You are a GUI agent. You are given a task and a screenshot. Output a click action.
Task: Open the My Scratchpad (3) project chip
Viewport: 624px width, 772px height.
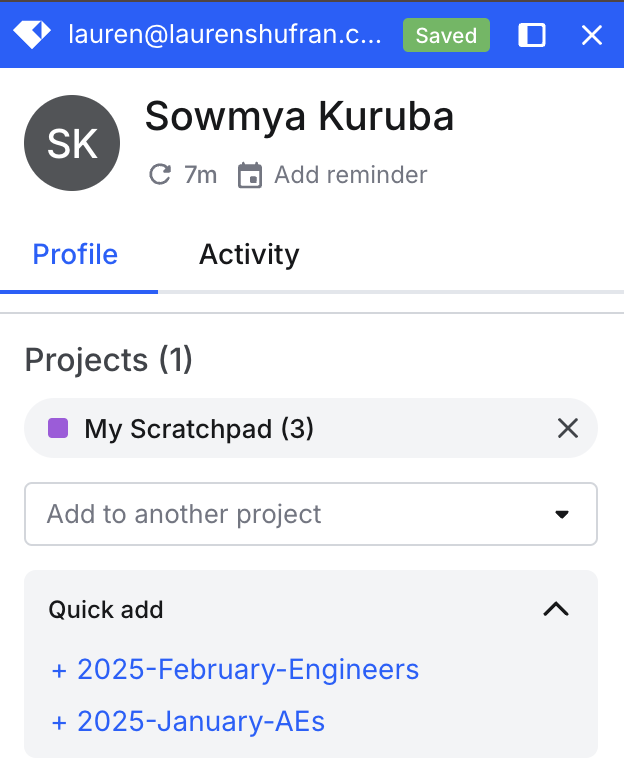311,428
